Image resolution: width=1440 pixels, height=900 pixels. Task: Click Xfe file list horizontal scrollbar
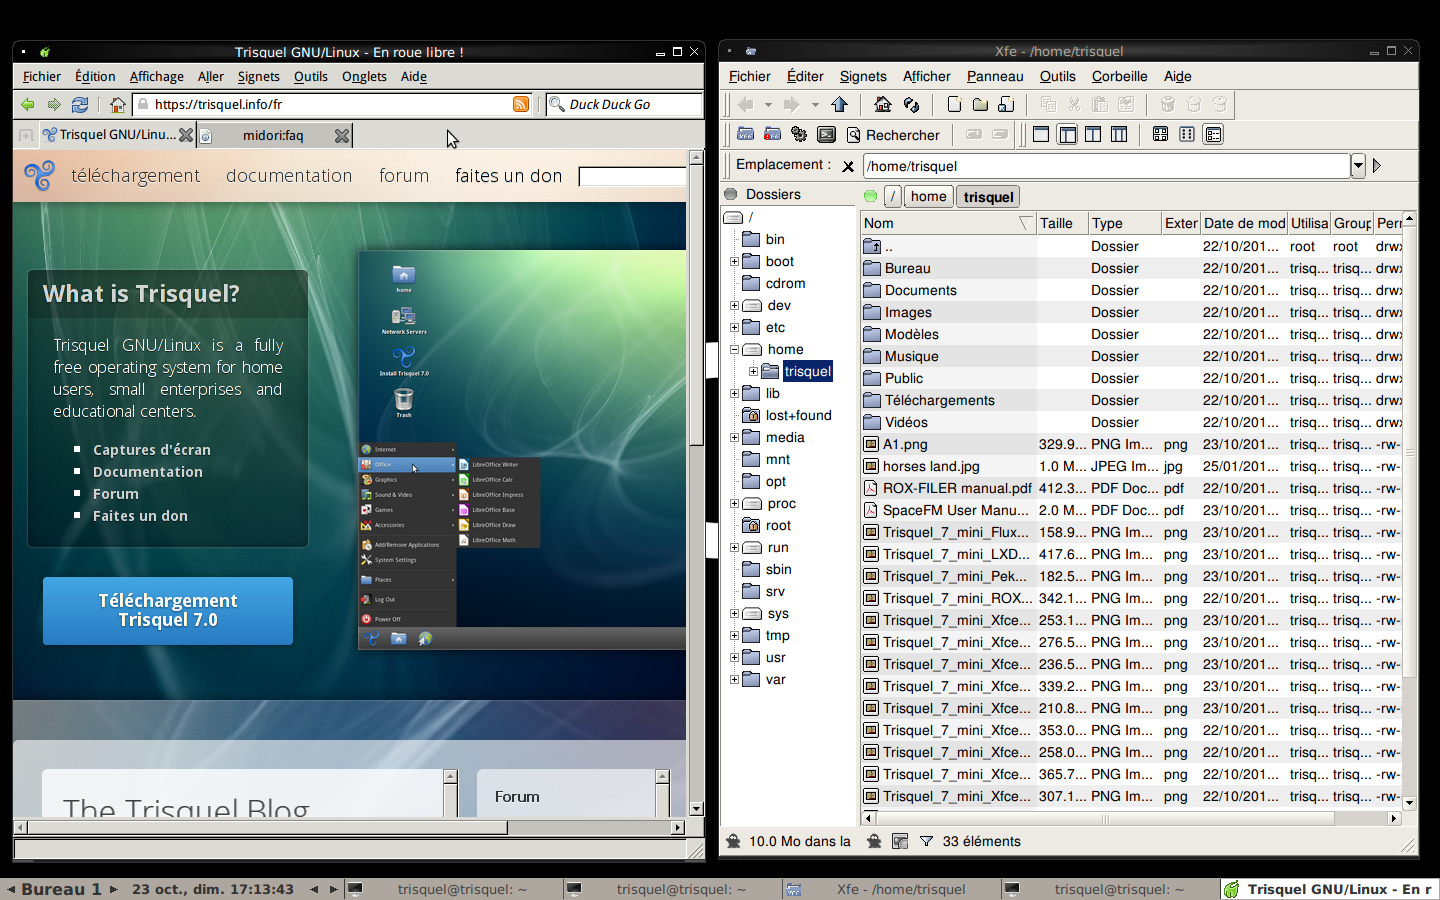(x=1105, y=818)
